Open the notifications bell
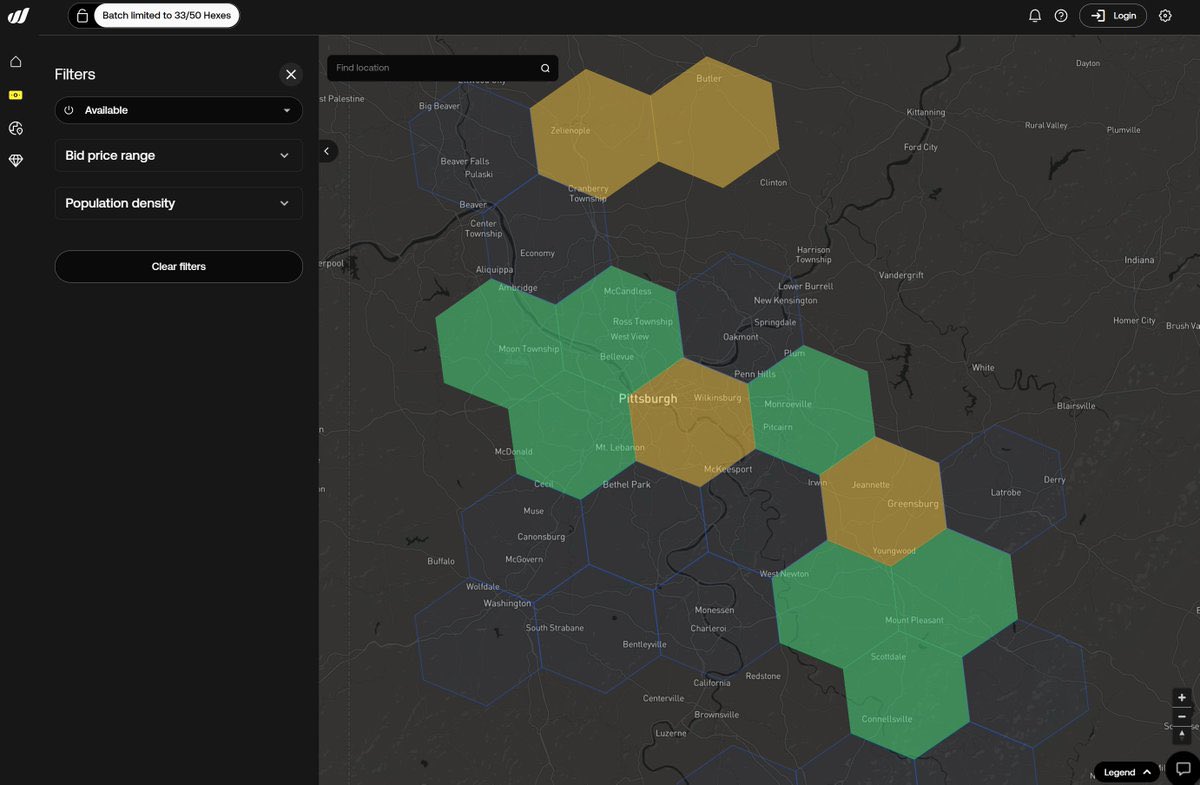Image resolution: width=1200 pixels, height=785 pixels. click(x=1035, y=16)
